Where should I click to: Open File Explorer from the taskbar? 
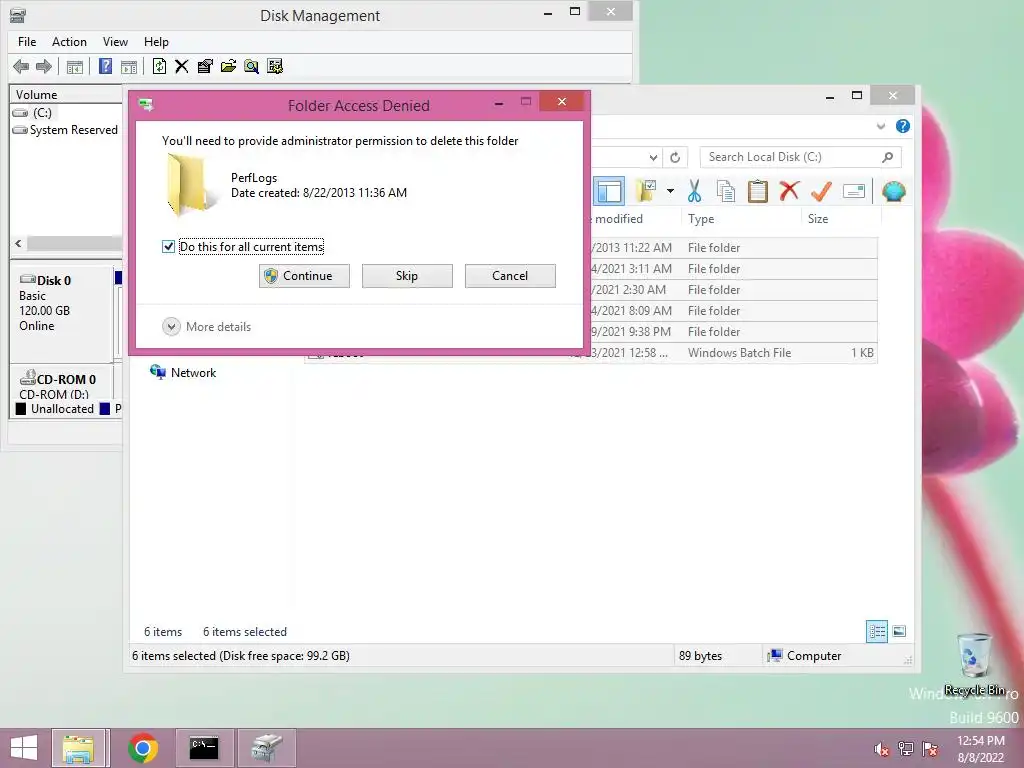[x=78, y=748]
